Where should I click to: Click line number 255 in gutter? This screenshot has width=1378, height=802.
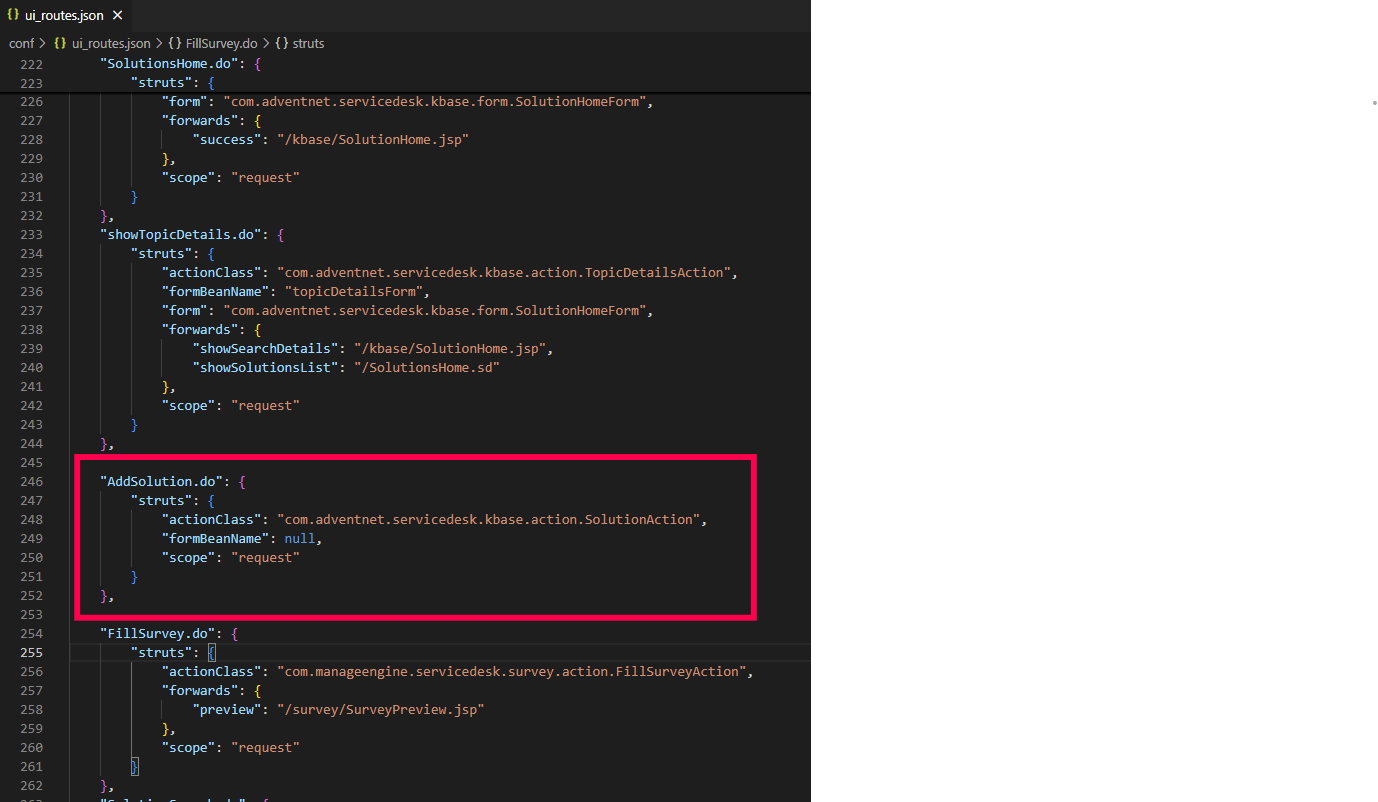click(x=31, y=653)
